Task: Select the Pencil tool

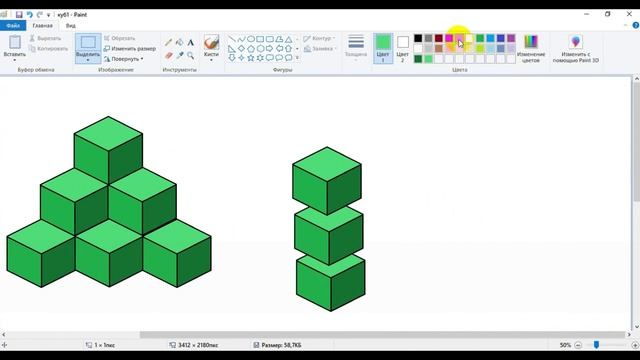Action: click(x=168, y=42)
